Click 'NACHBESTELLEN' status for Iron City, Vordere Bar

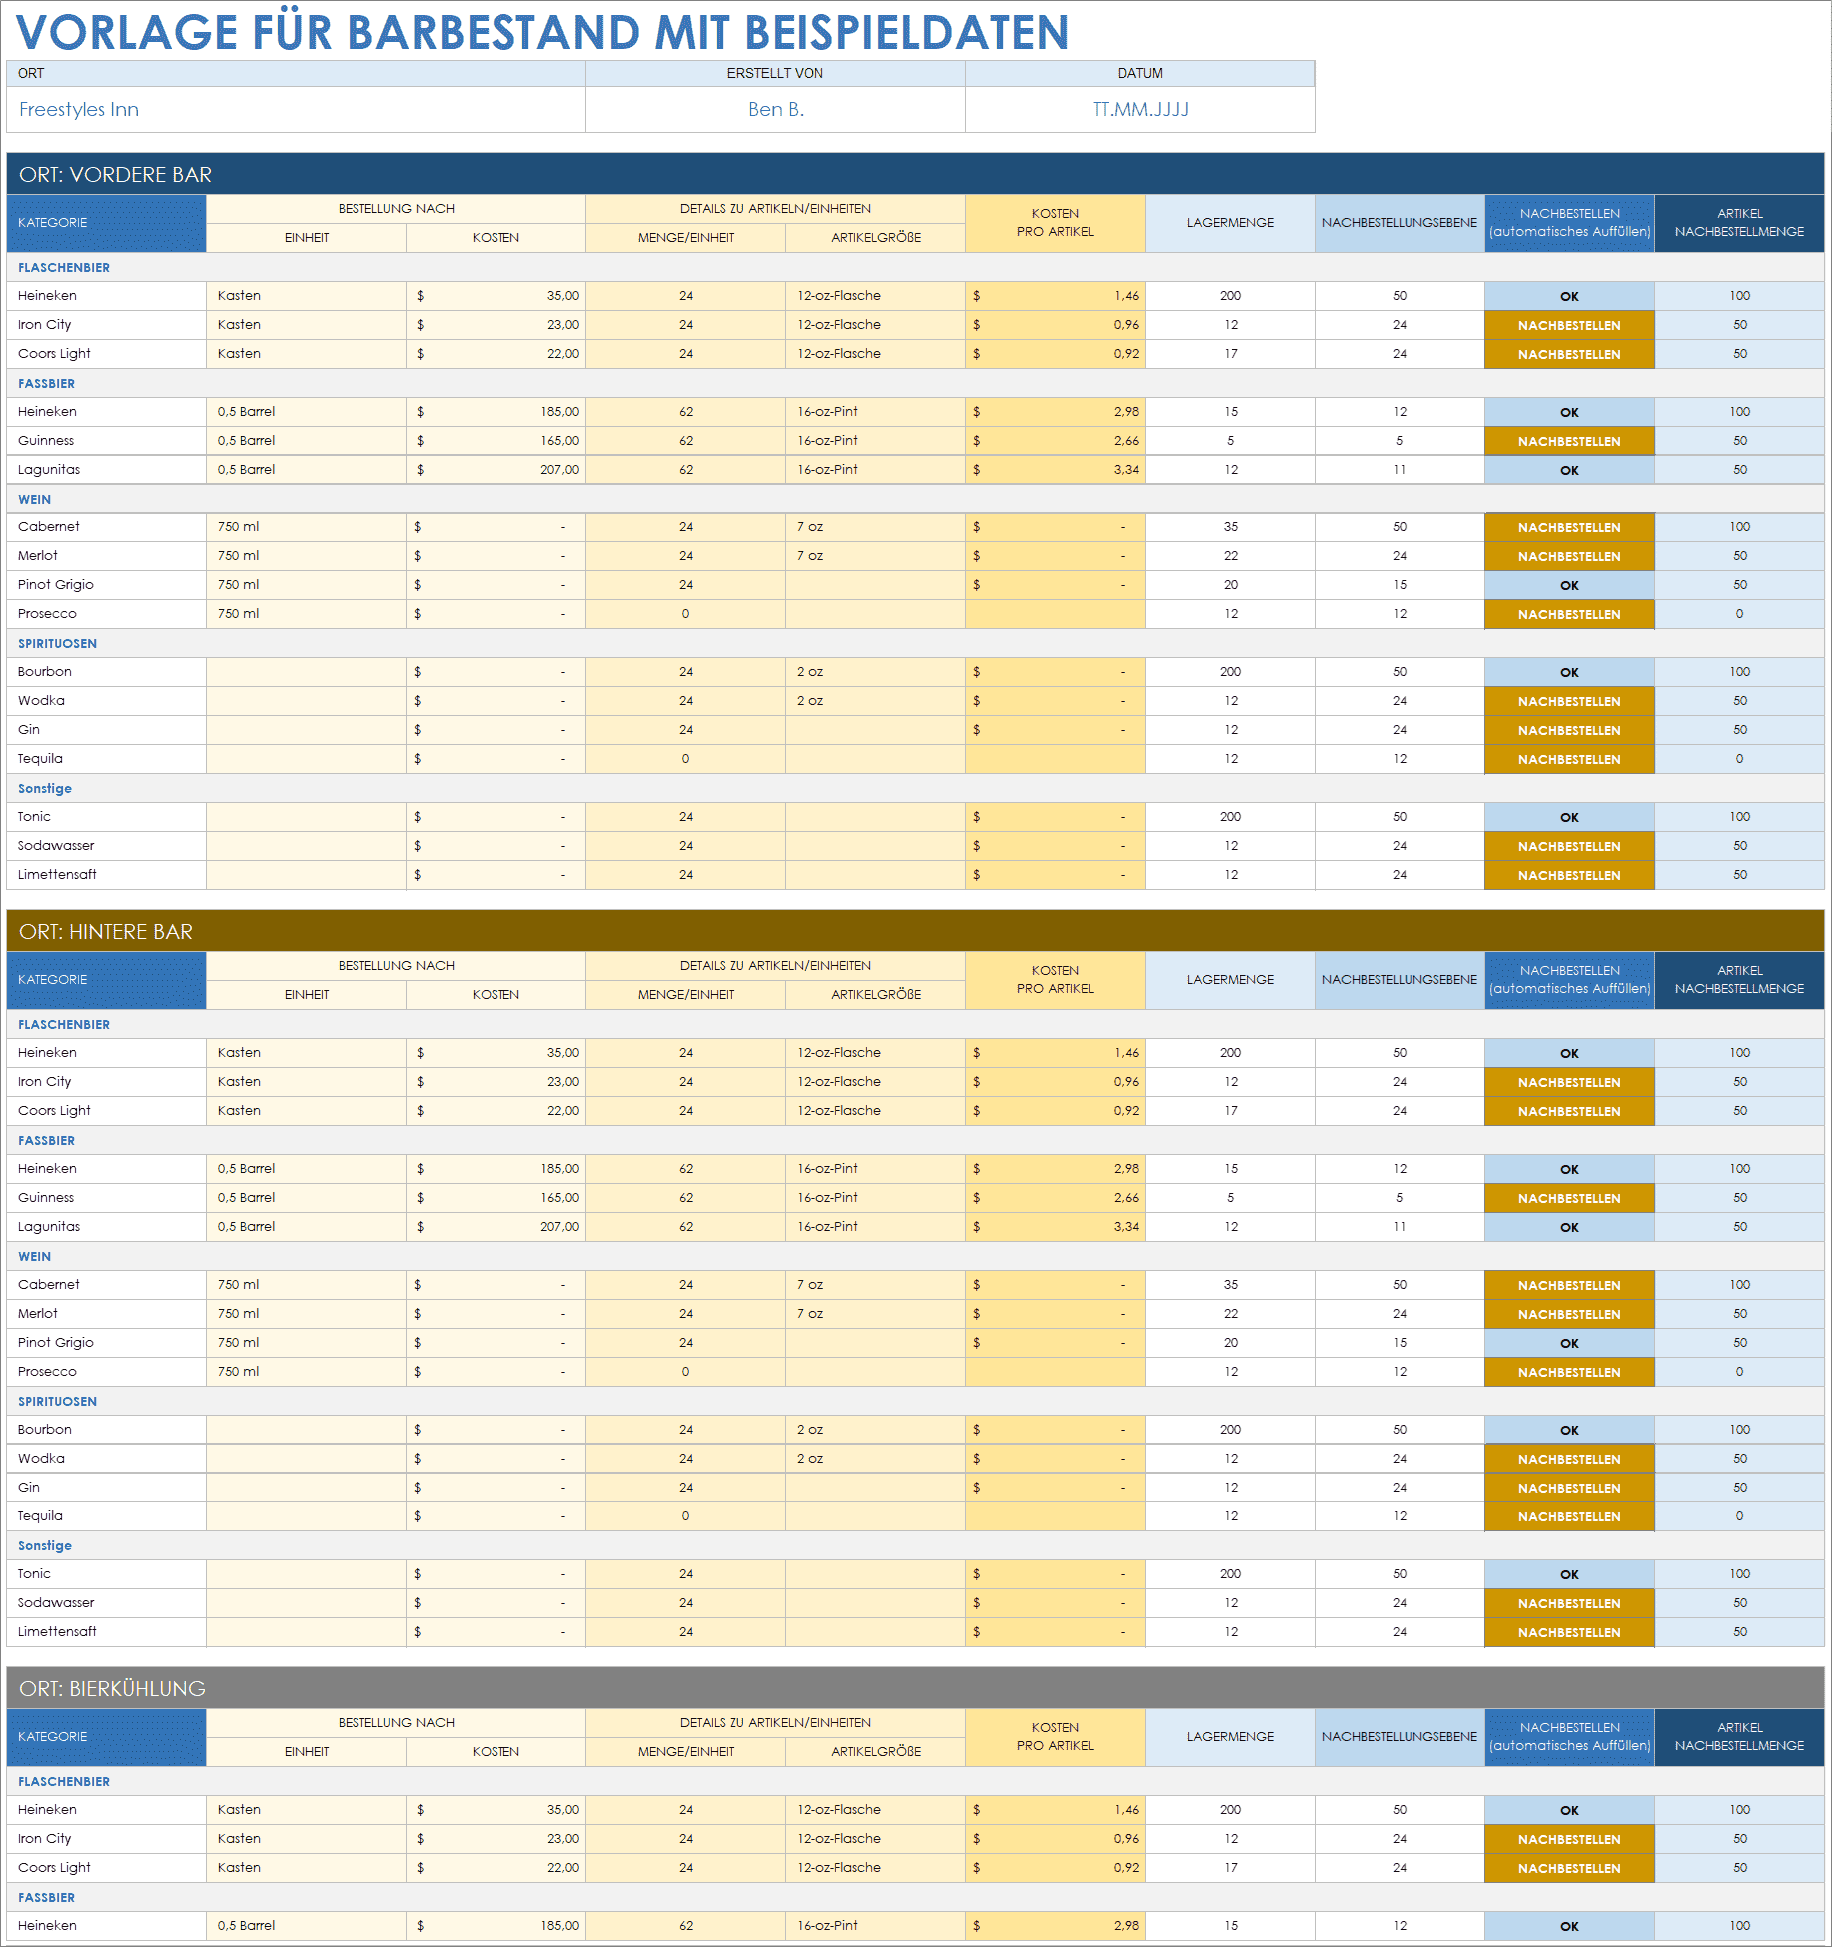[1569, 325]
